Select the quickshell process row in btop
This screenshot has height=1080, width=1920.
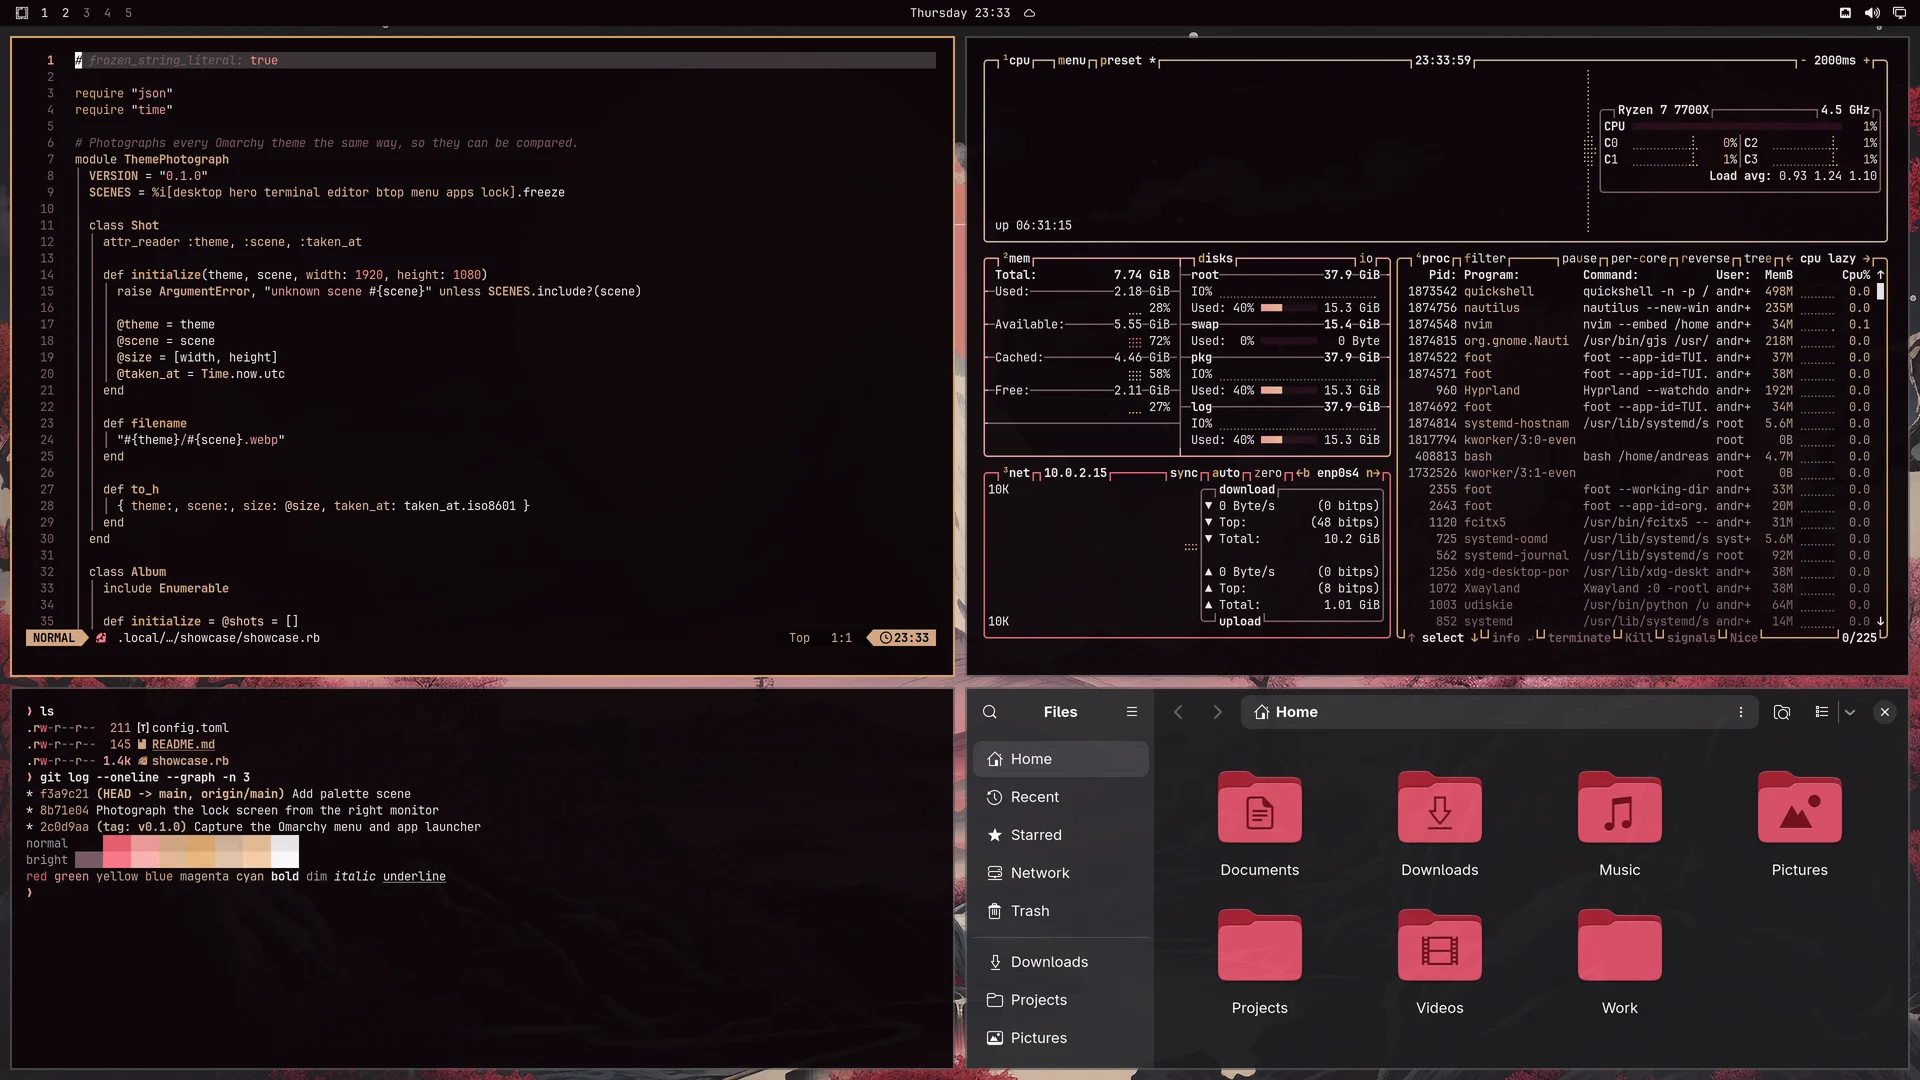tap(1638, 292)
